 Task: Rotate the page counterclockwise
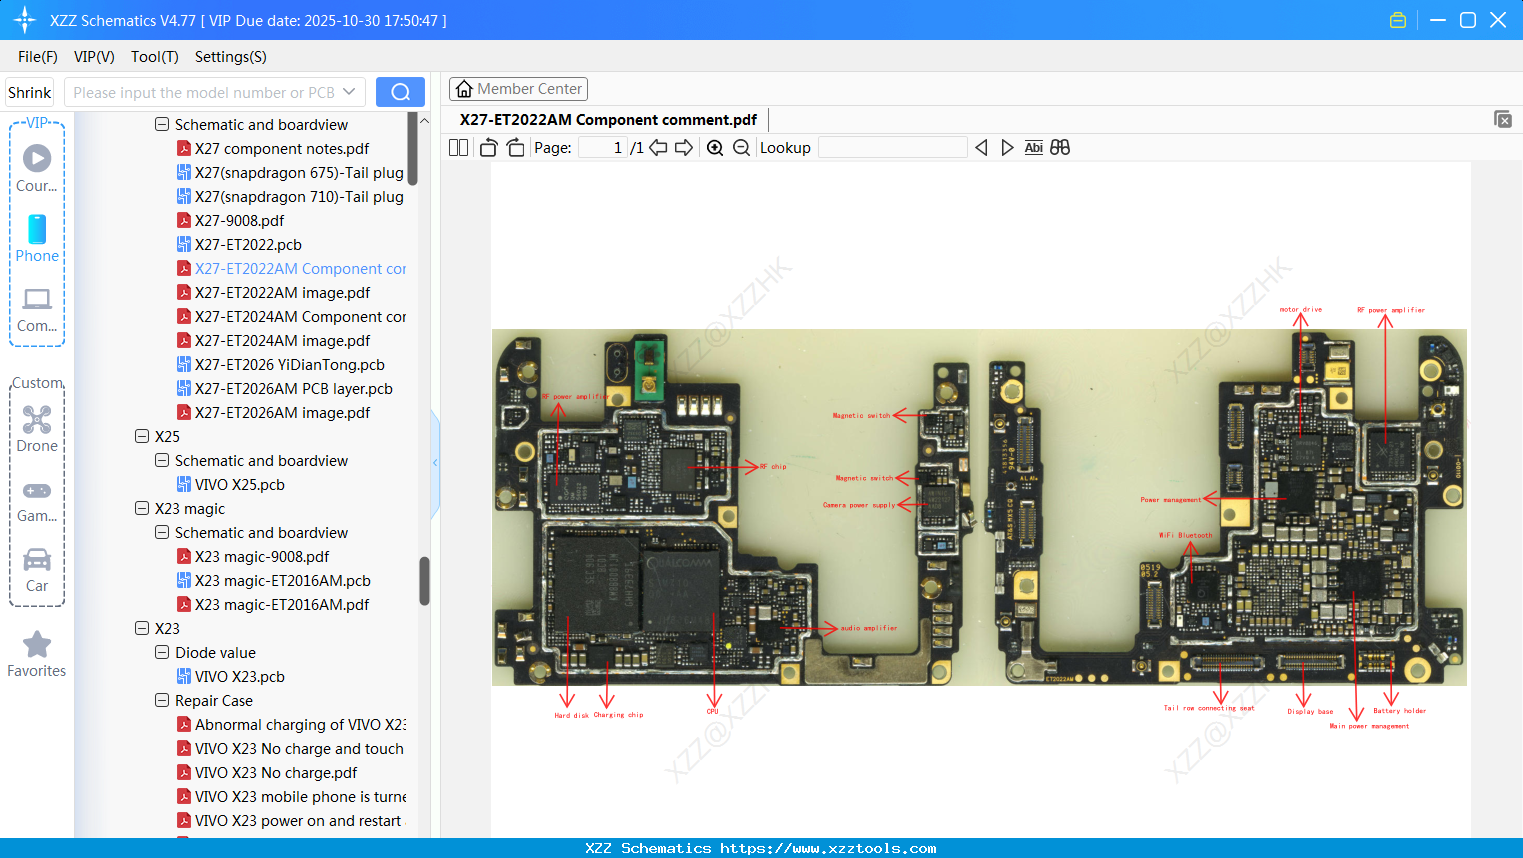pyautogui.click(x=487, y=146)
